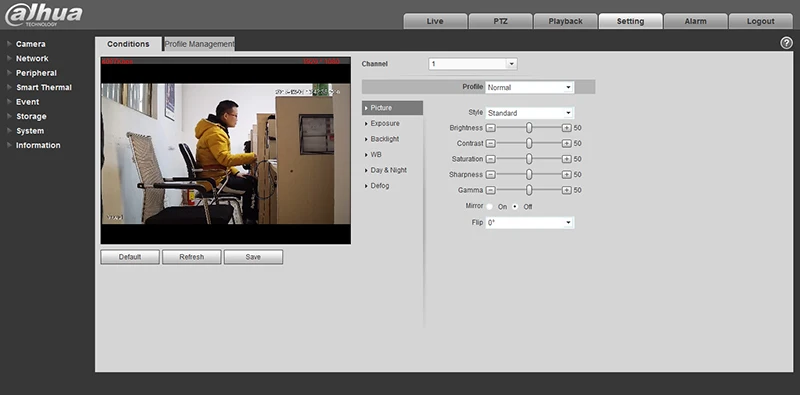800x395 pixels.
Task: Increase Contrast with the plus button
Action: point(566,143)
